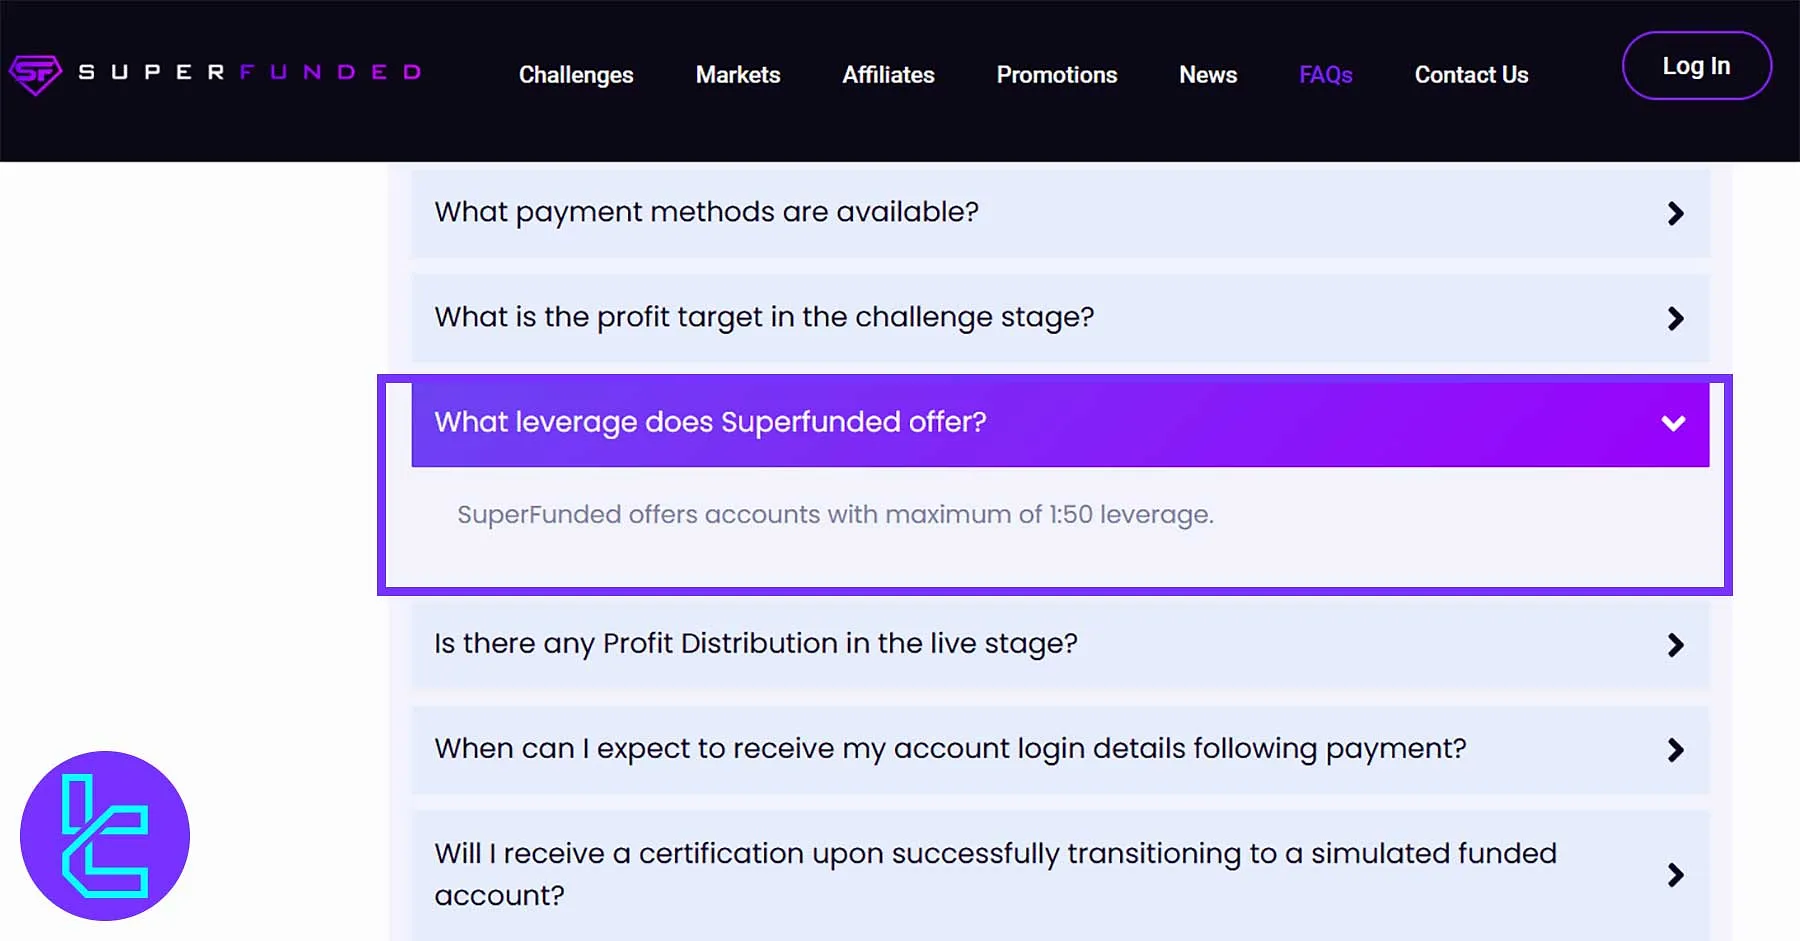This screenshot has width=1800, height=941.
Task: Navigate to the Markets section
Action: pyautogui.click(x=737, y=75)
